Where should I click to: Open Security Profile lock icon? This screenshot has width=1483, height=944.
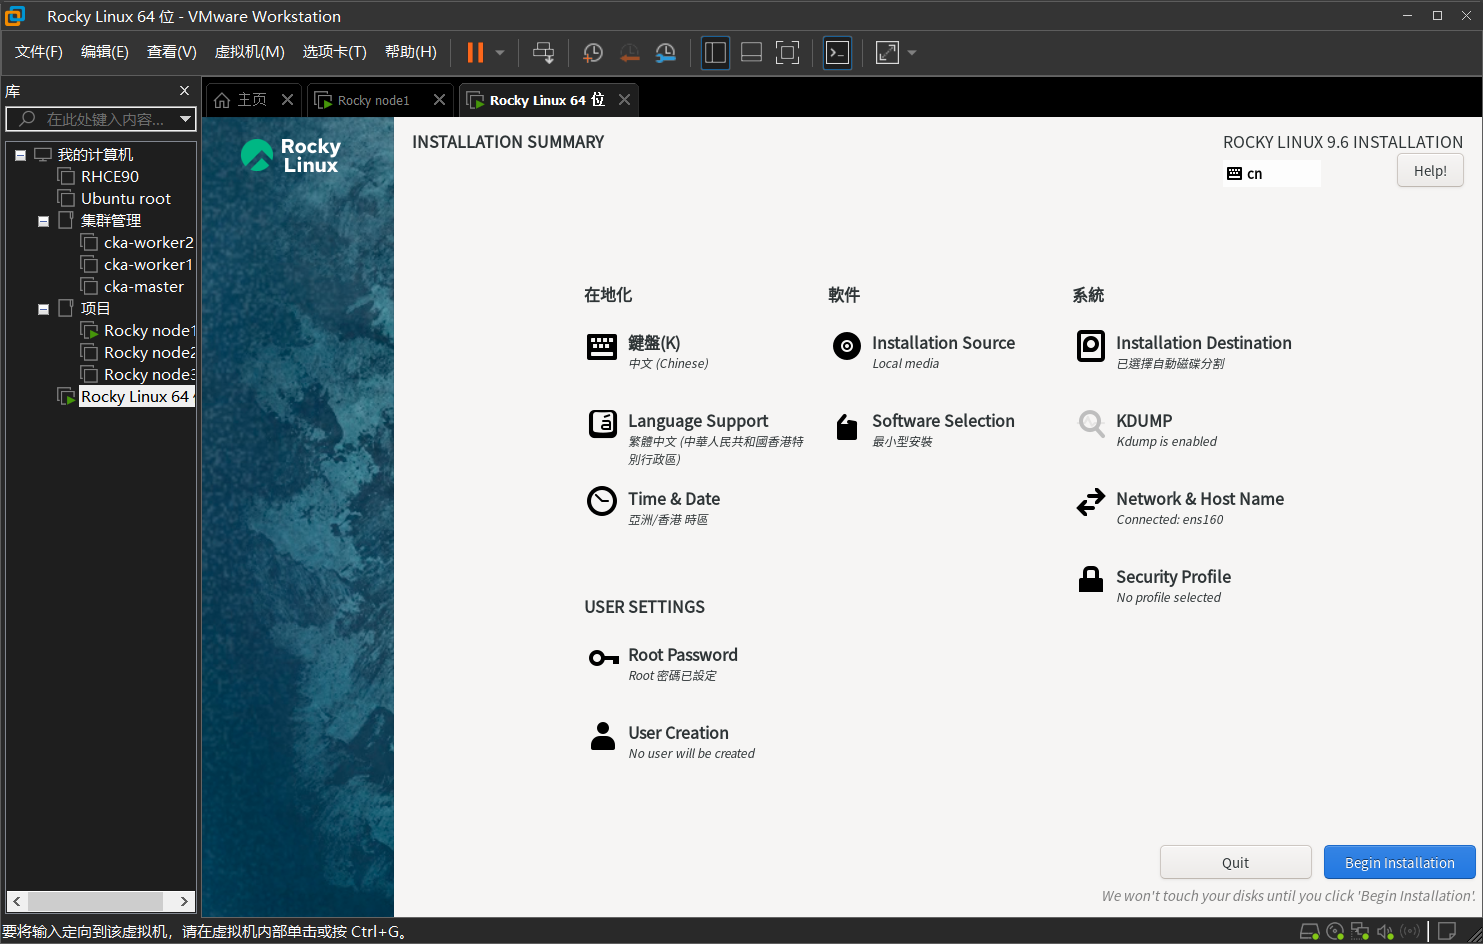click(1091, 579)
